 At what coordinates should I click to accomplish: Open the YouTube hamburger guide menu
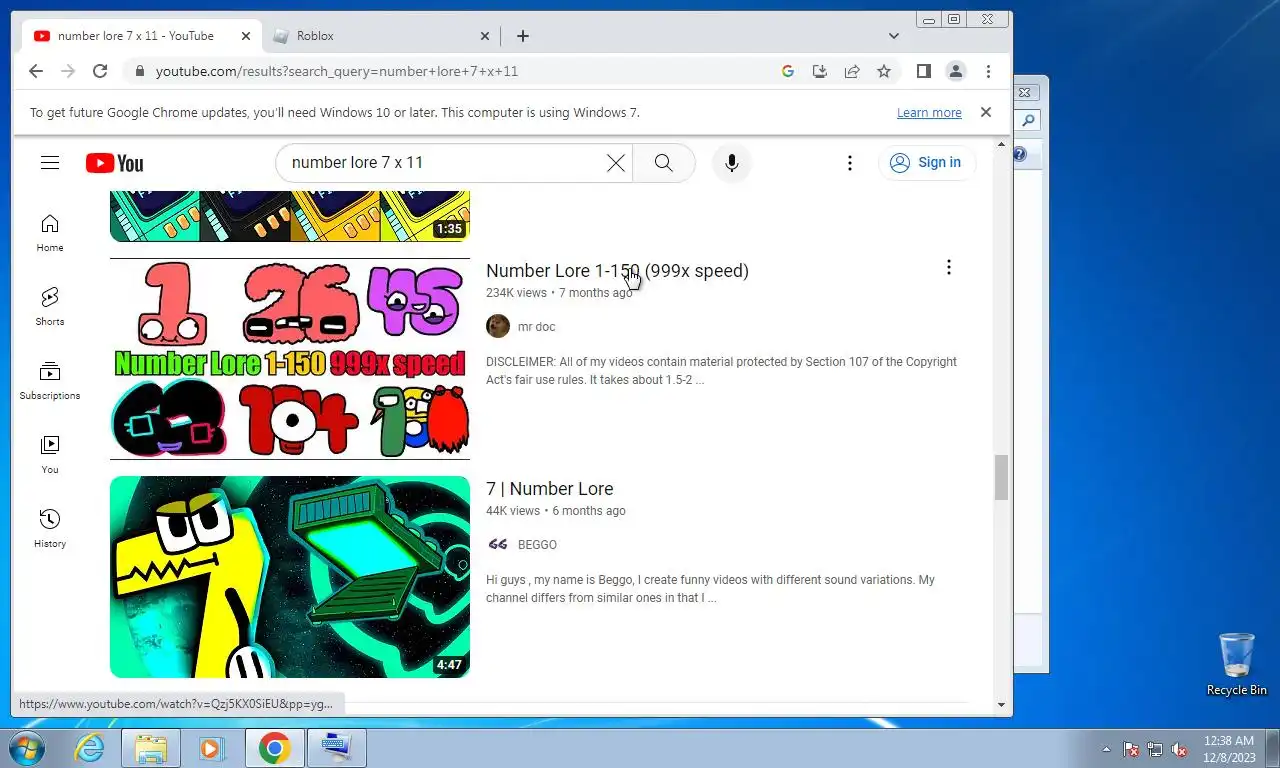click(50, 163)
